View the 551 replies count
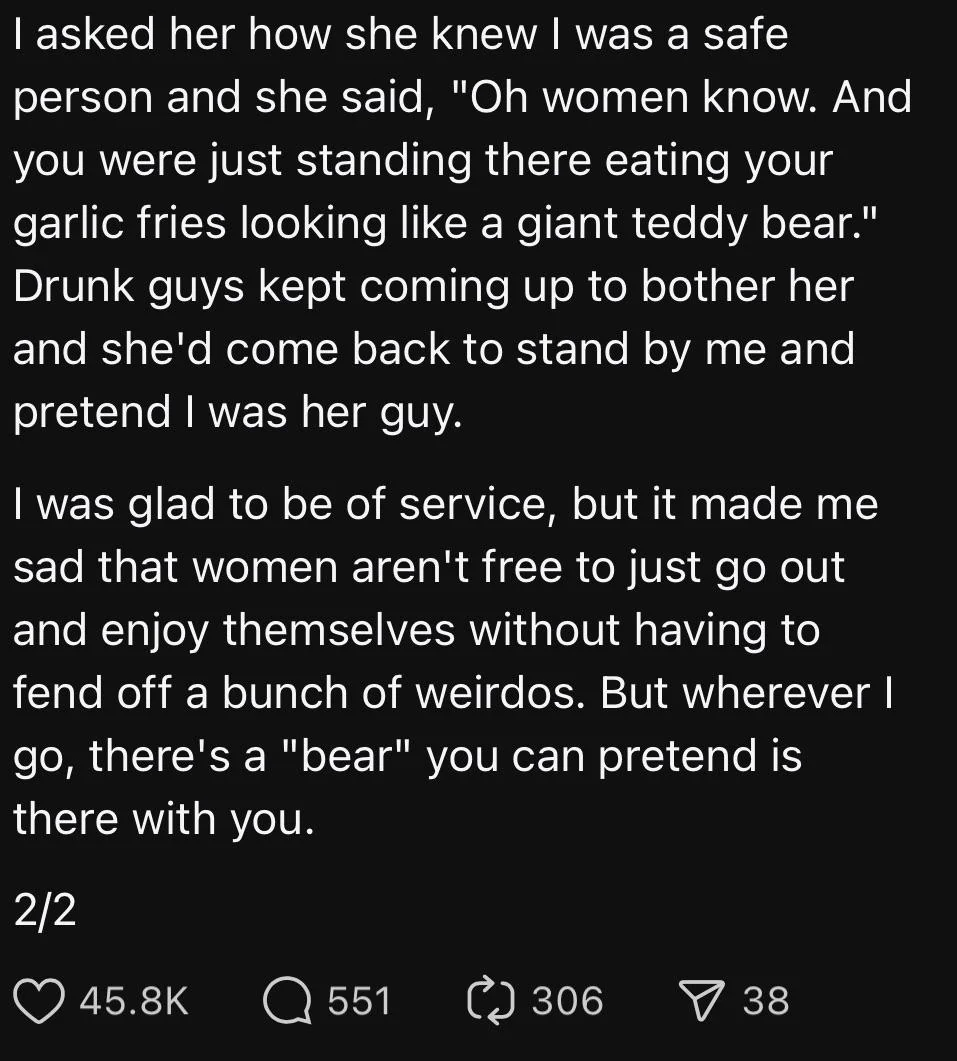Viewport: 957px width, 1061px height. pos(359,1001)
